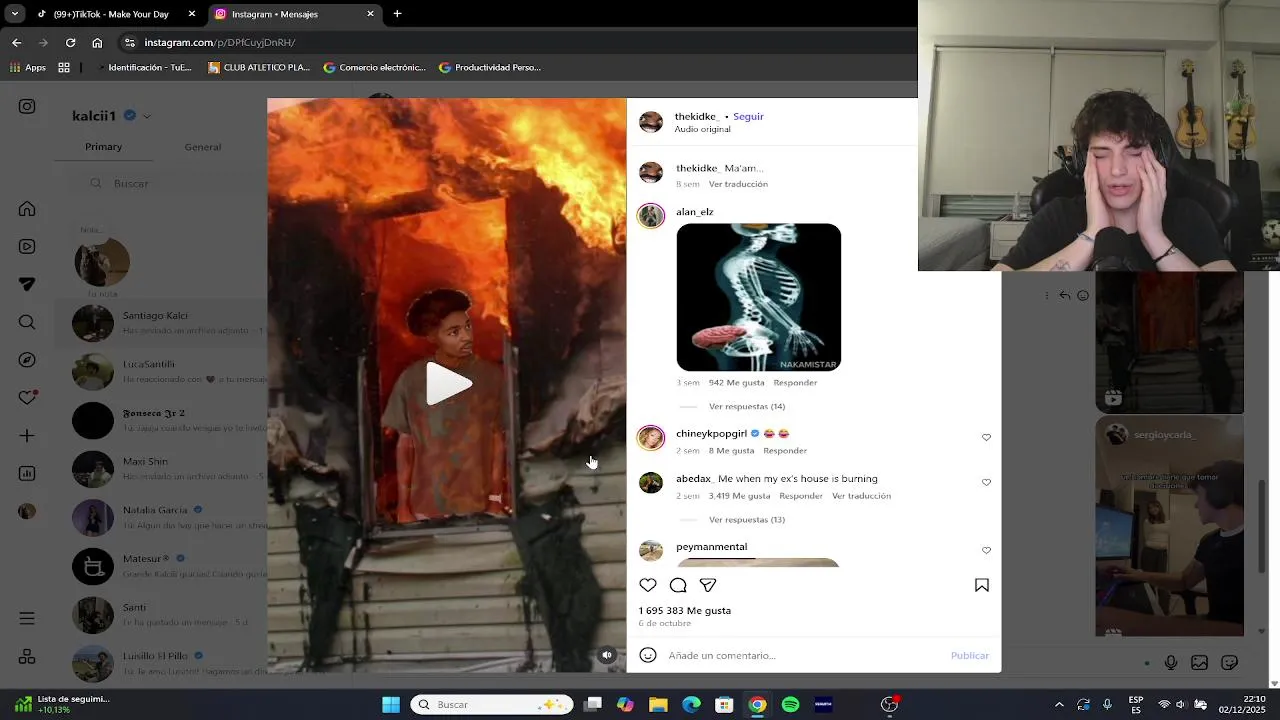
Task: Open profile avatar in Instagram sidebar
Action: point(27,511)
